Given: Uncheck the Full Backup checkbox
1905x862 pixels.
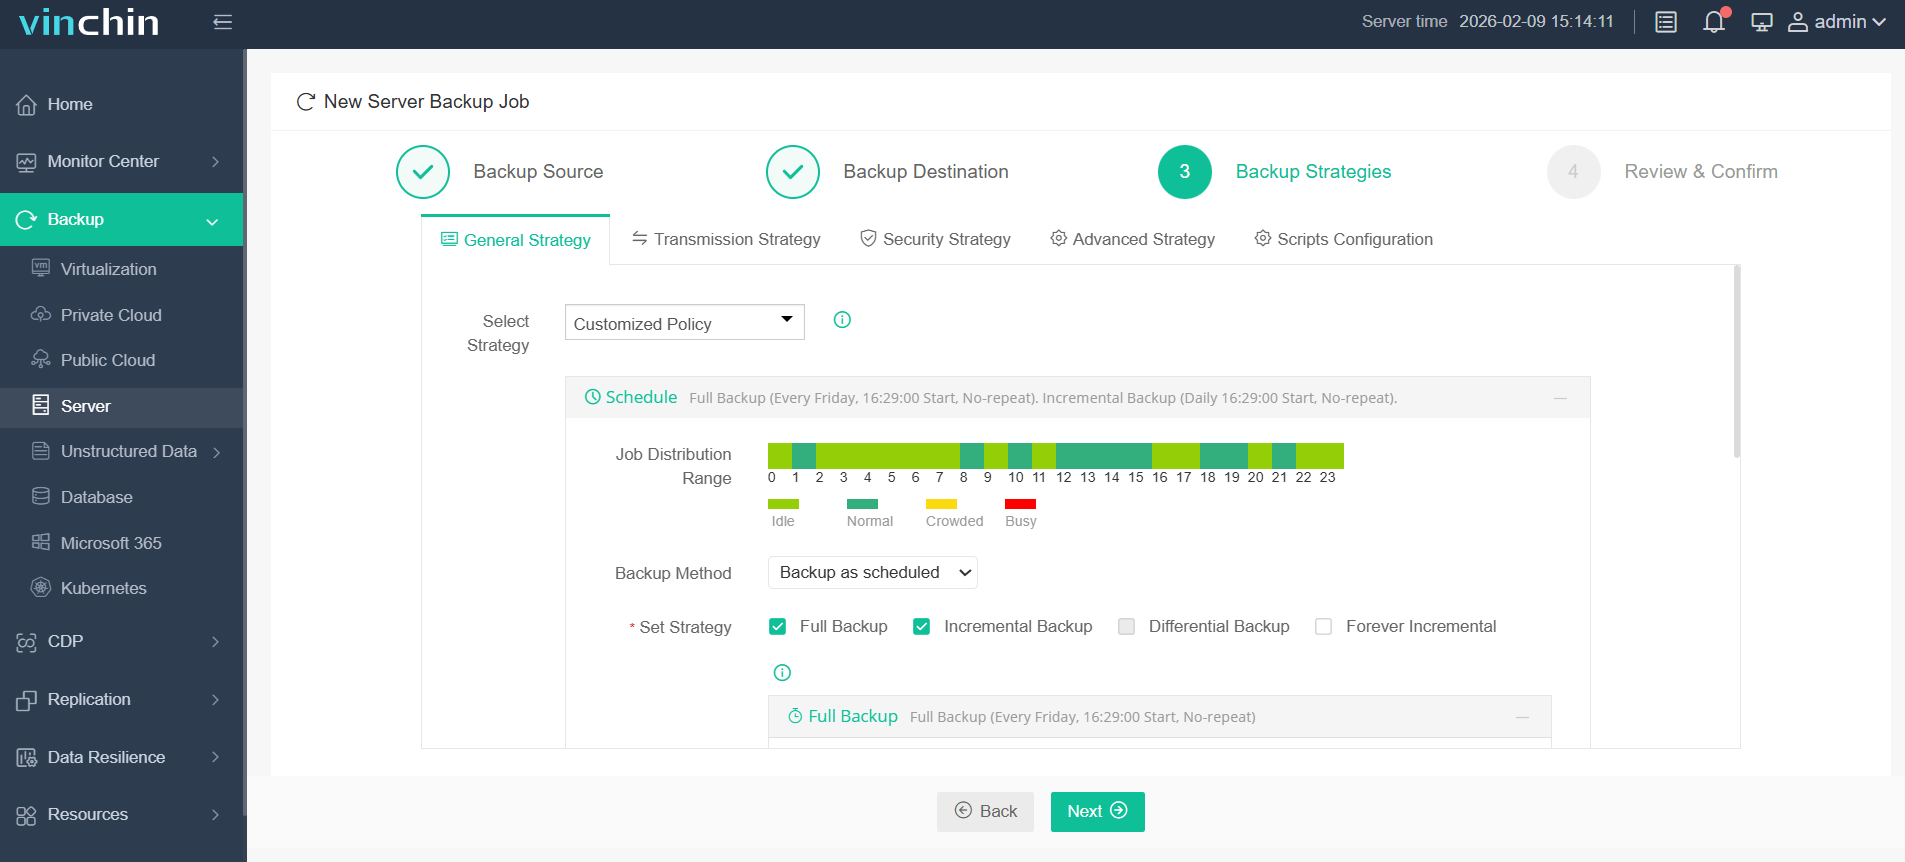Looking at the screenshot, I should pyautogui.click(x=777, y=627).
